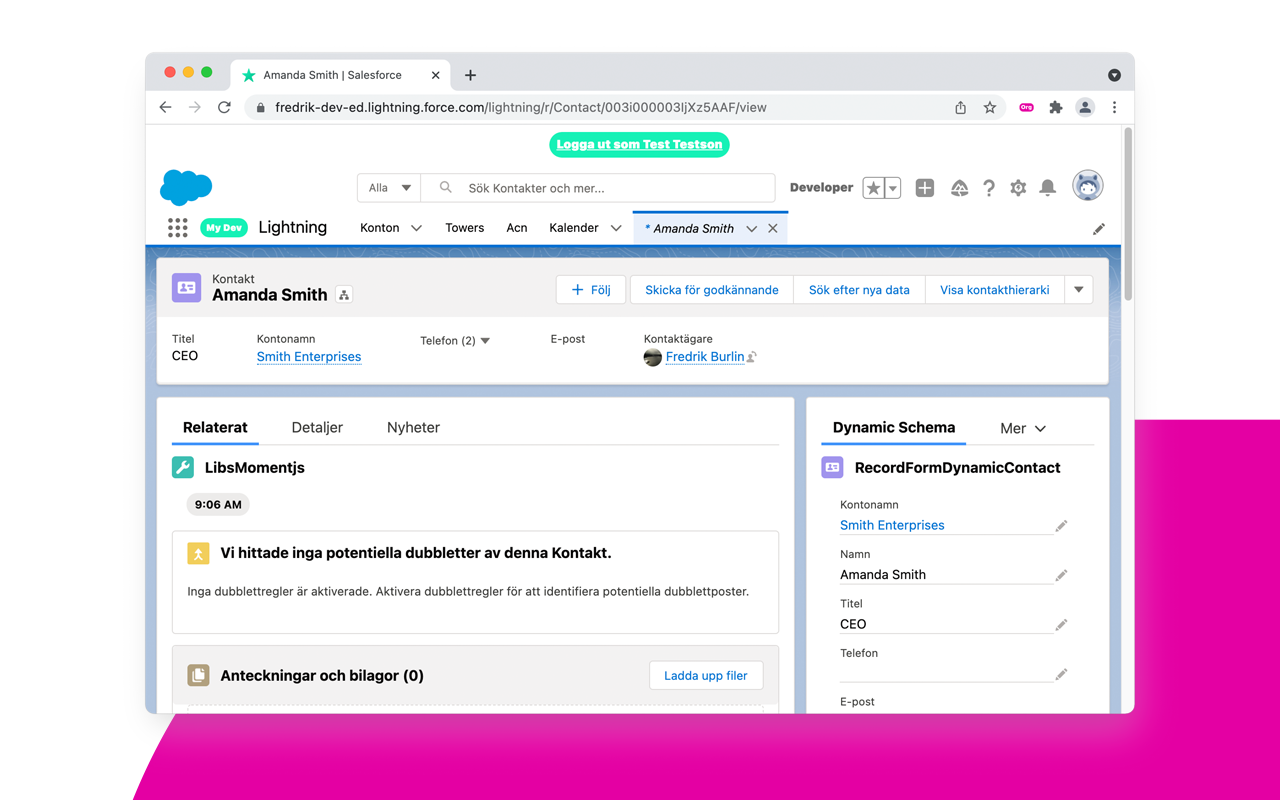Open the Alla search scope dropdown
This screenshot has width=1280, height=800.
coord(389,188)
